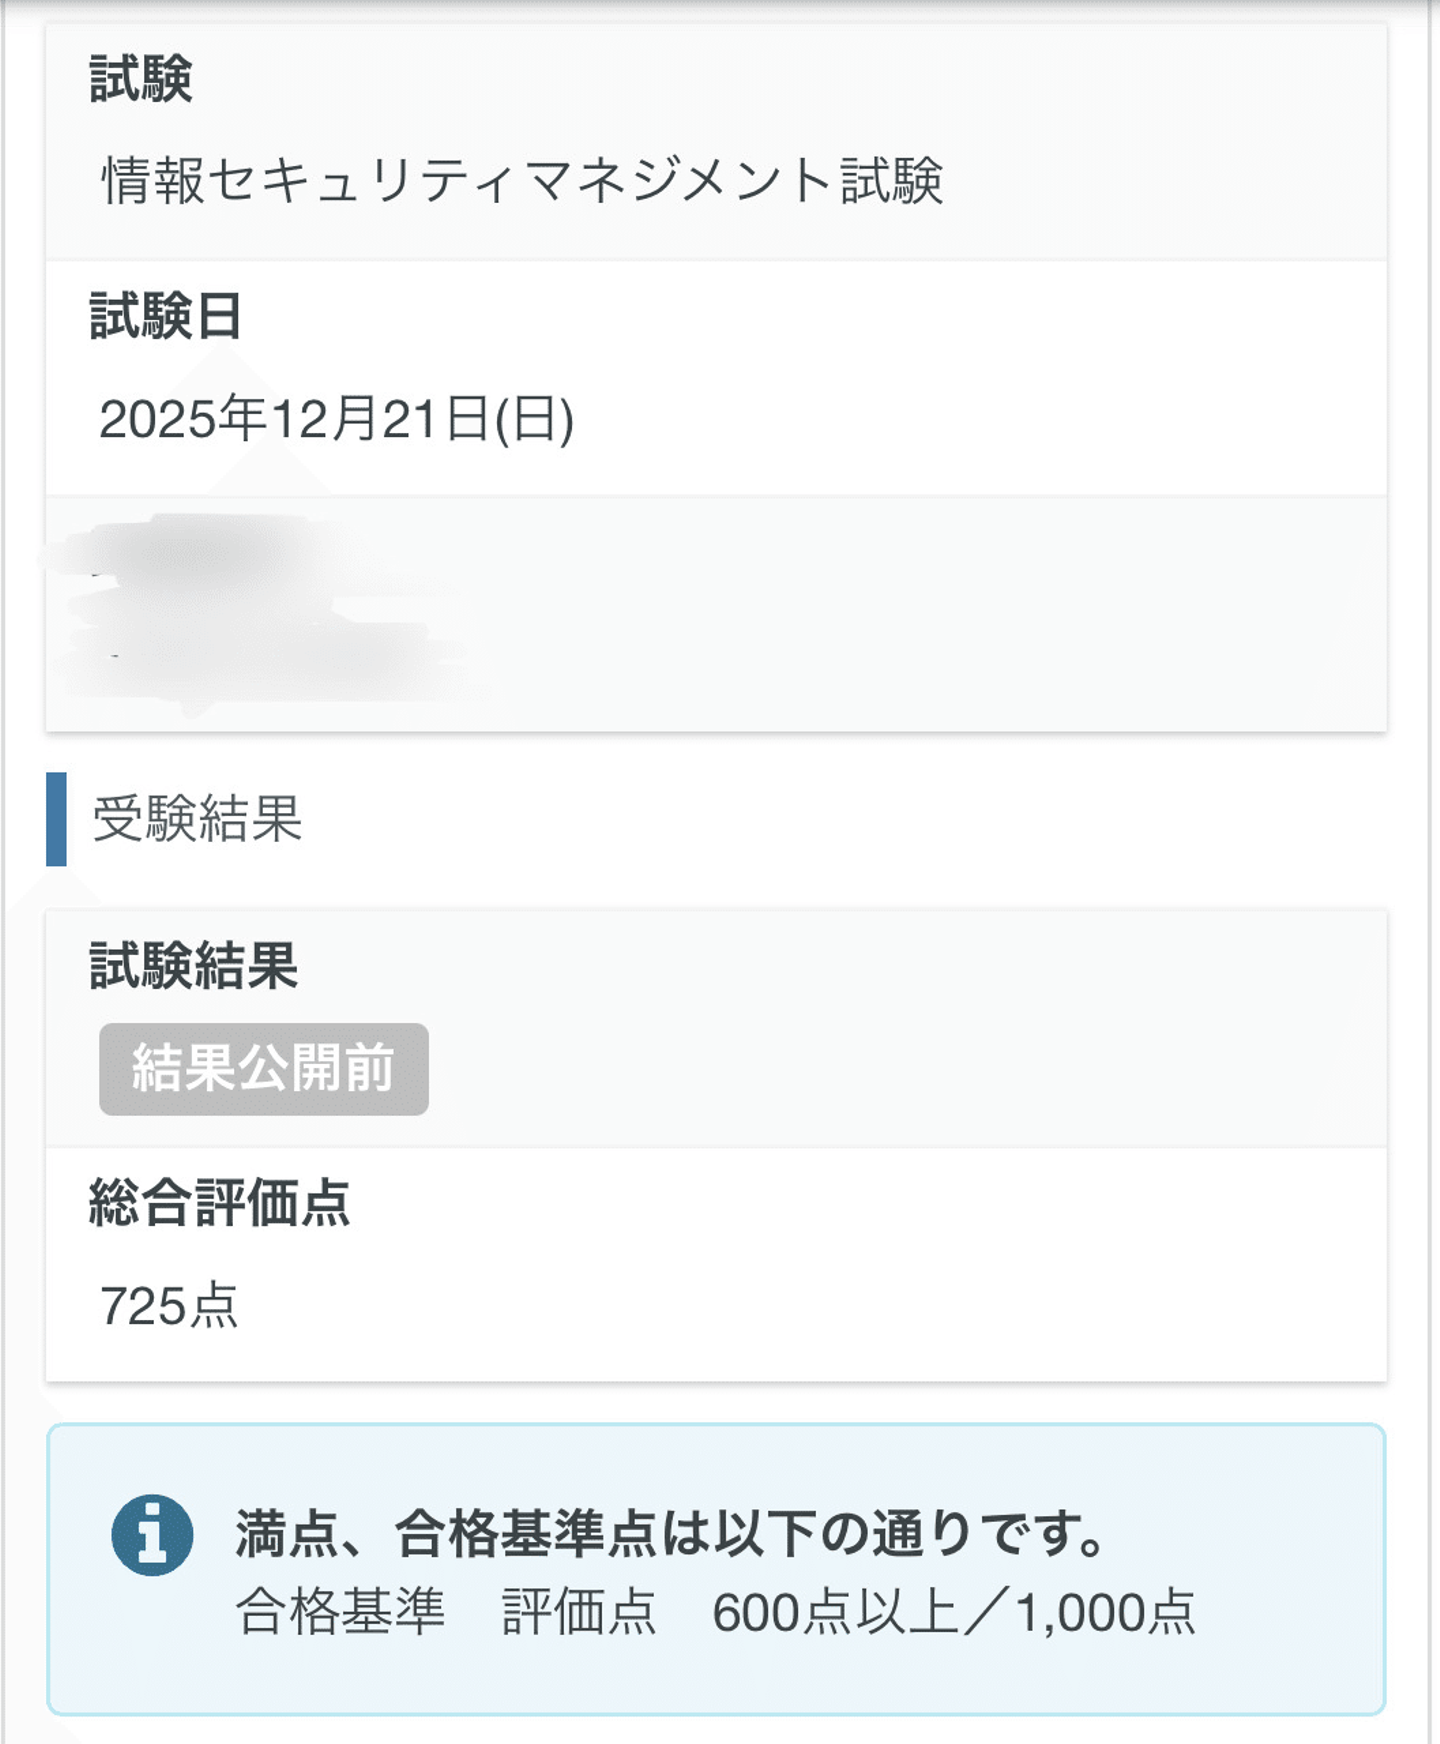The image size is (1440, 1744).
Task: Click 評価点 inside the blue notice box
Action: (x=579, y=1612)
